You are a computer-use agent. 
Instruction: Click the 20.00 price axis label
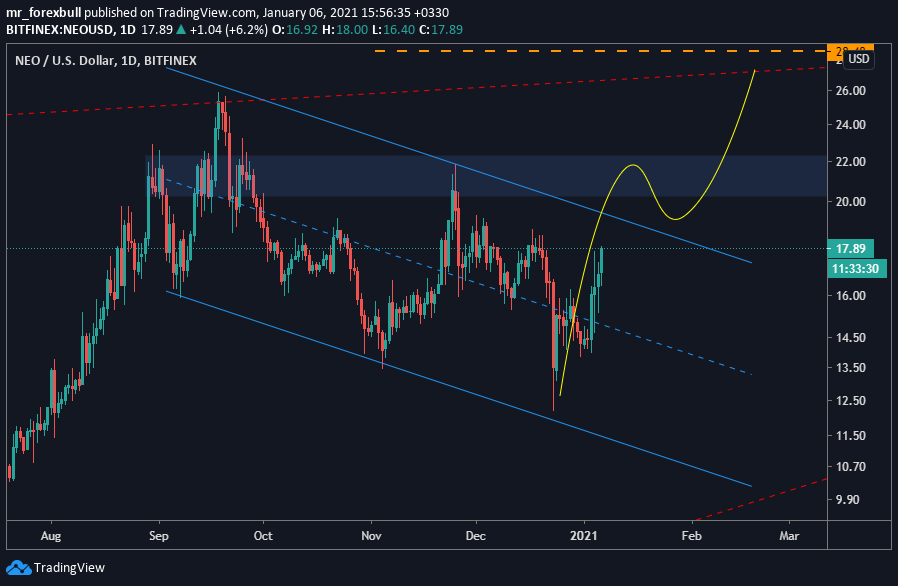click(850, 201)
